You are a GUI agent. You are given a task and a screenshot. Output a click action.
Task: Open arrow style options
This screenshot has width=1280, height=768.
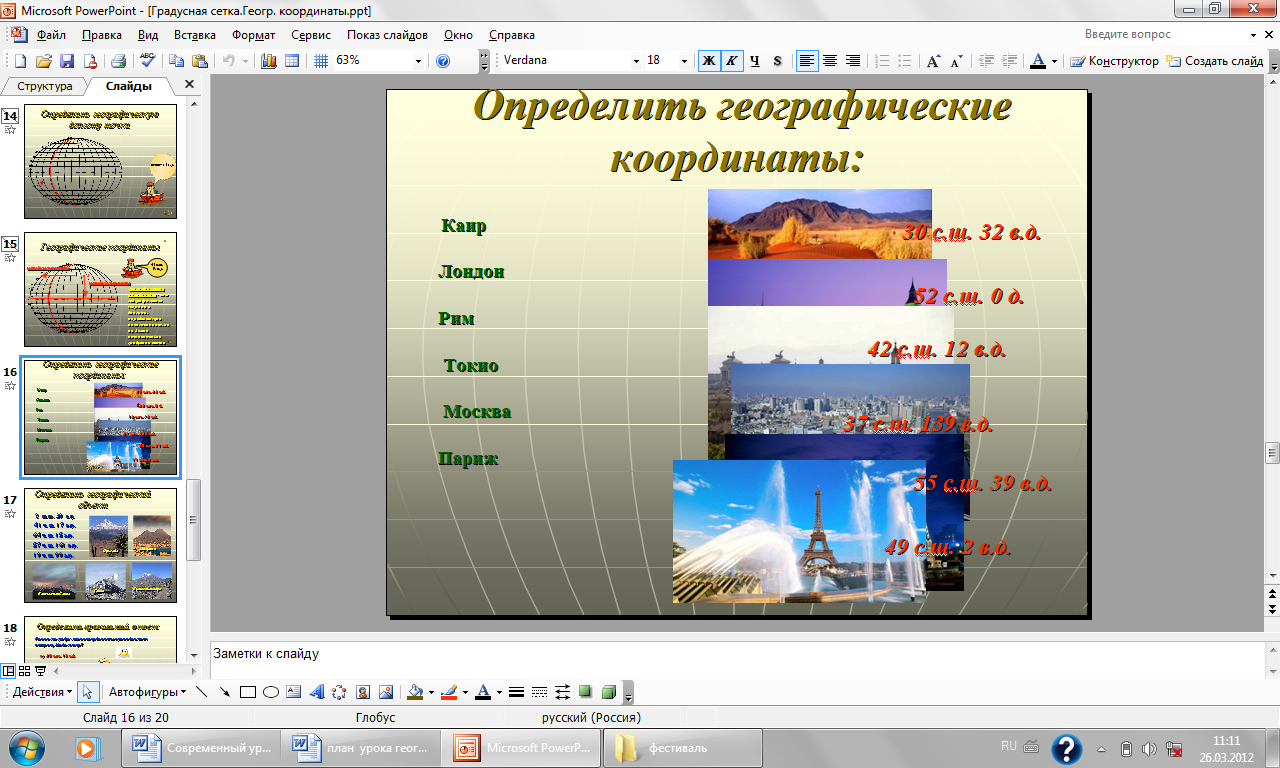click(x=562, y=692)
